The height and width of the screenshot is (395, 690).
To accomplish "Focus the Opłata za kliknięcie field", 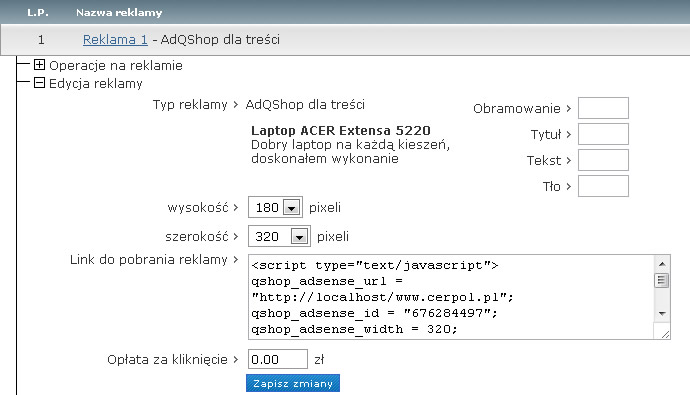I will click(x=278, y=359).
